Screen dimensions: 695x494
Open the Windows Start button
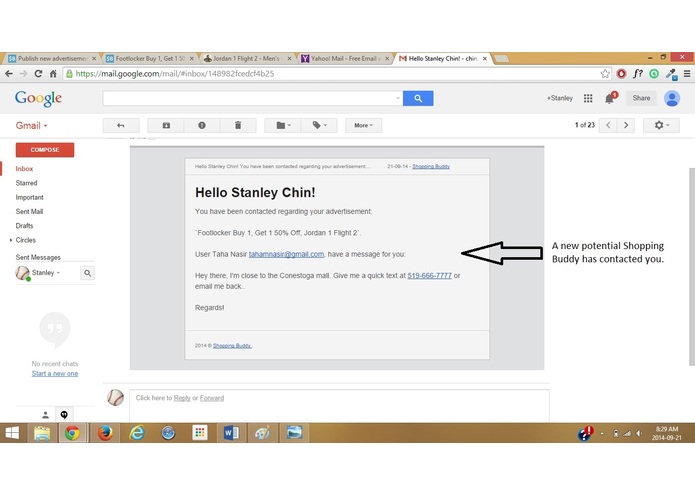coord(12,433)
